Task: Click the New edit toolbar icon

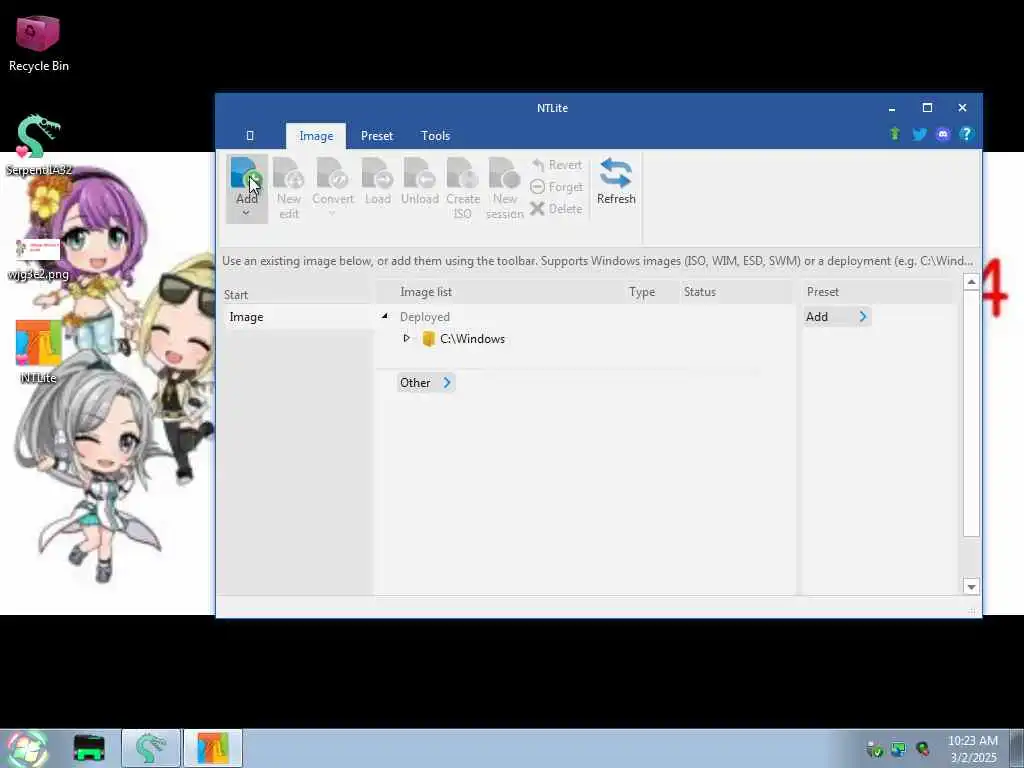Action: pyautogui.click(x=289, y=188)
